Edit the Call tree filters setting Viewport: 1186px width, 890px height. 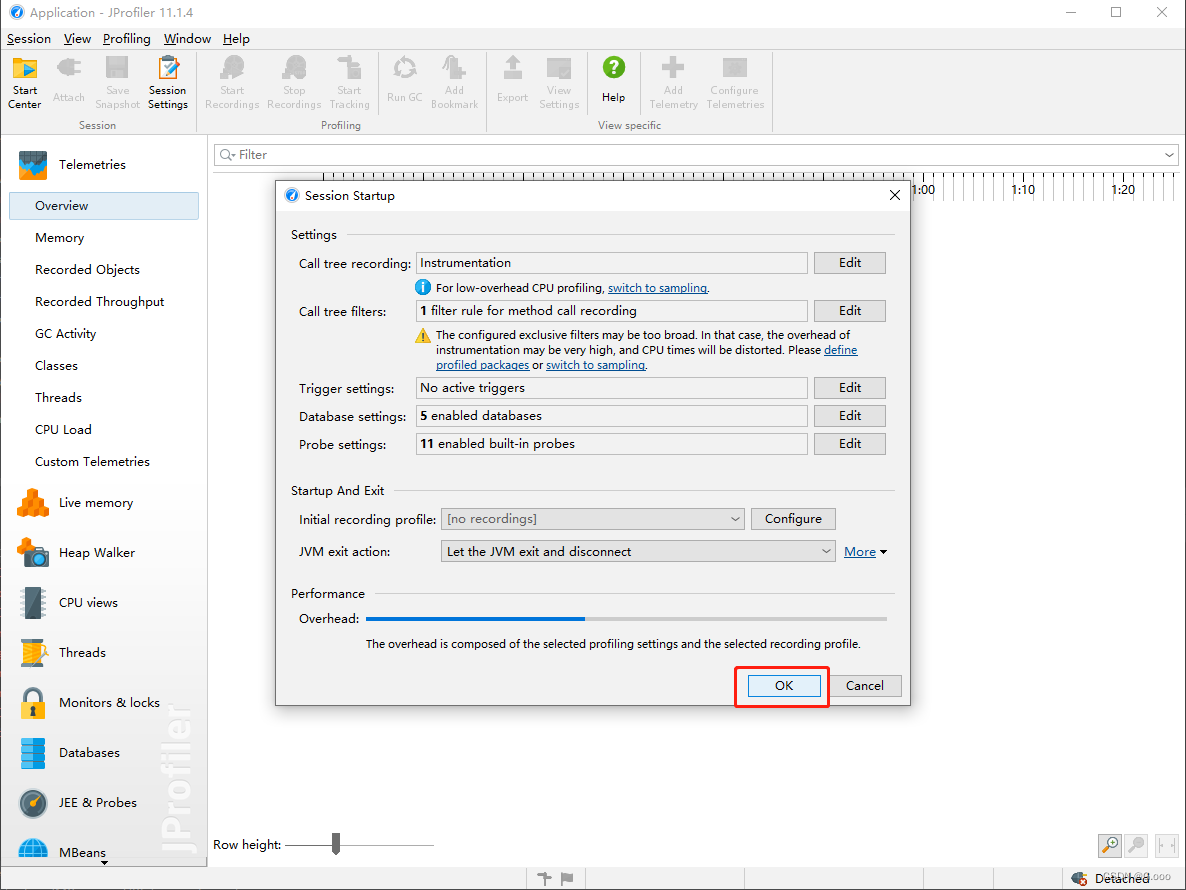tap(849, 311)
